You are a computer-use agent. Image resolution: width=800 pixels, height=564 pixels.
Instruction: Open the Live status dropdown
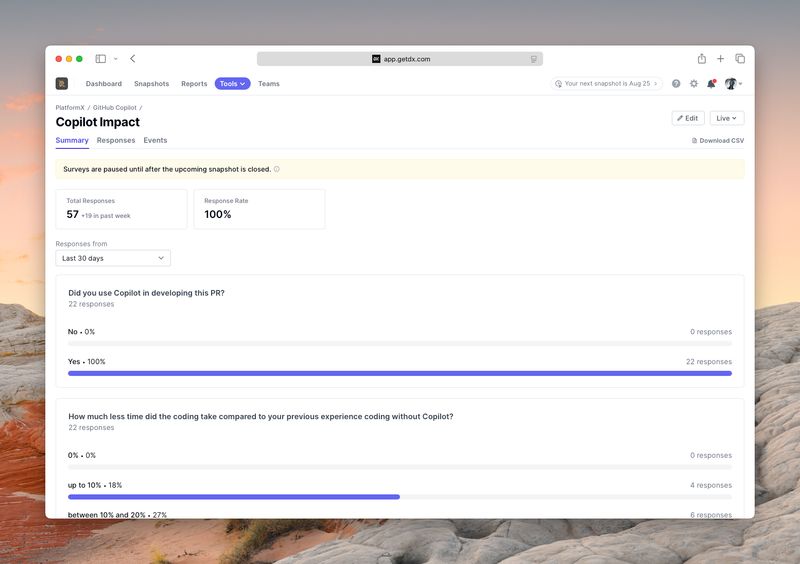pyautogui.click(x=726, y=118)
